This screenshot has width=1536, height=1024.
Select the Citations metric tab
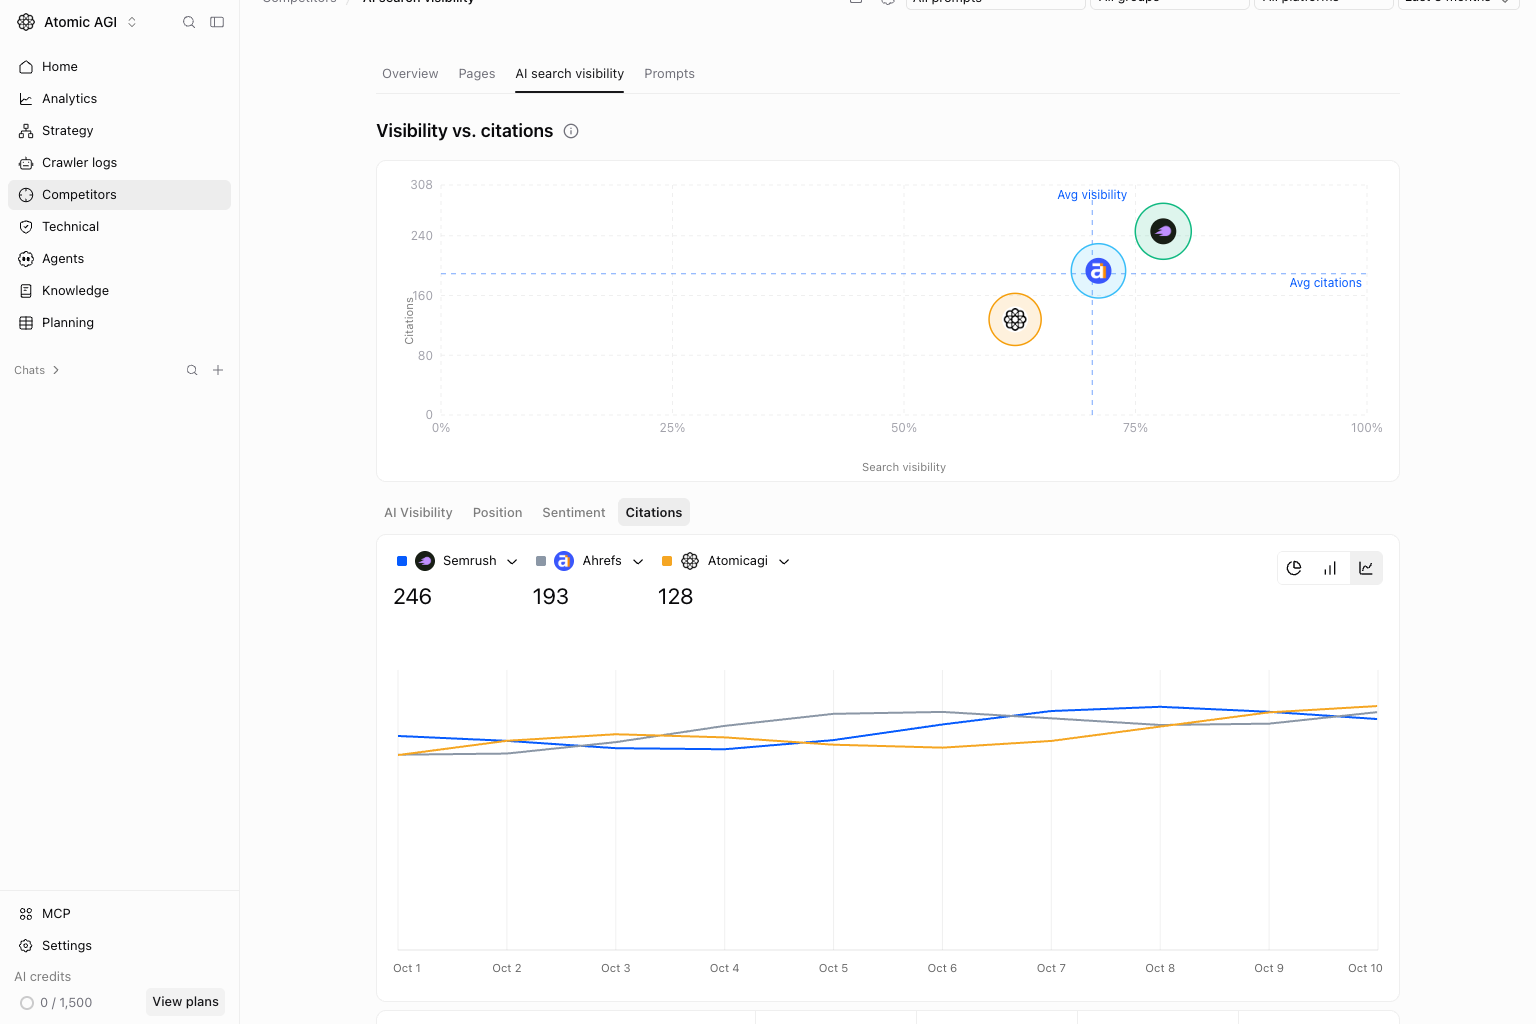[654, 513]
